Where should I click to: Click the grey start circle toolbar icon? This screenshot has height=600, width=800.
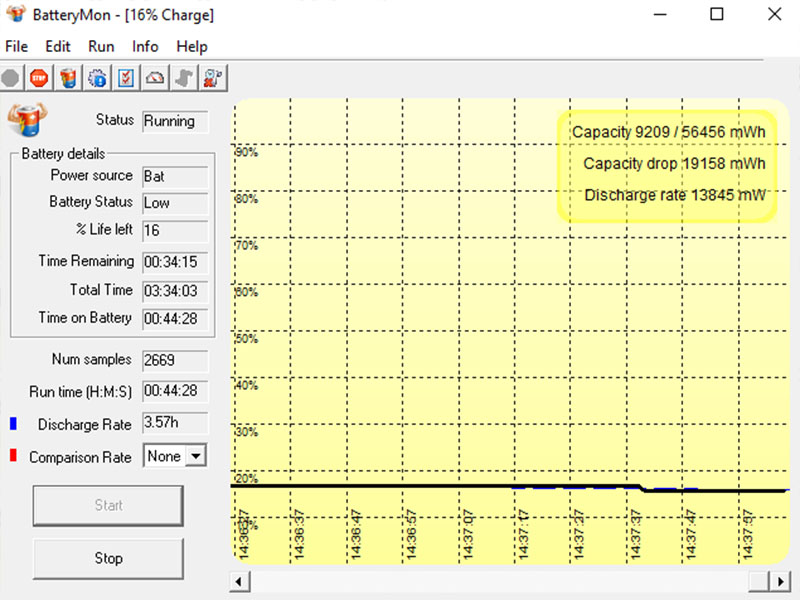(x=11, y=79)
